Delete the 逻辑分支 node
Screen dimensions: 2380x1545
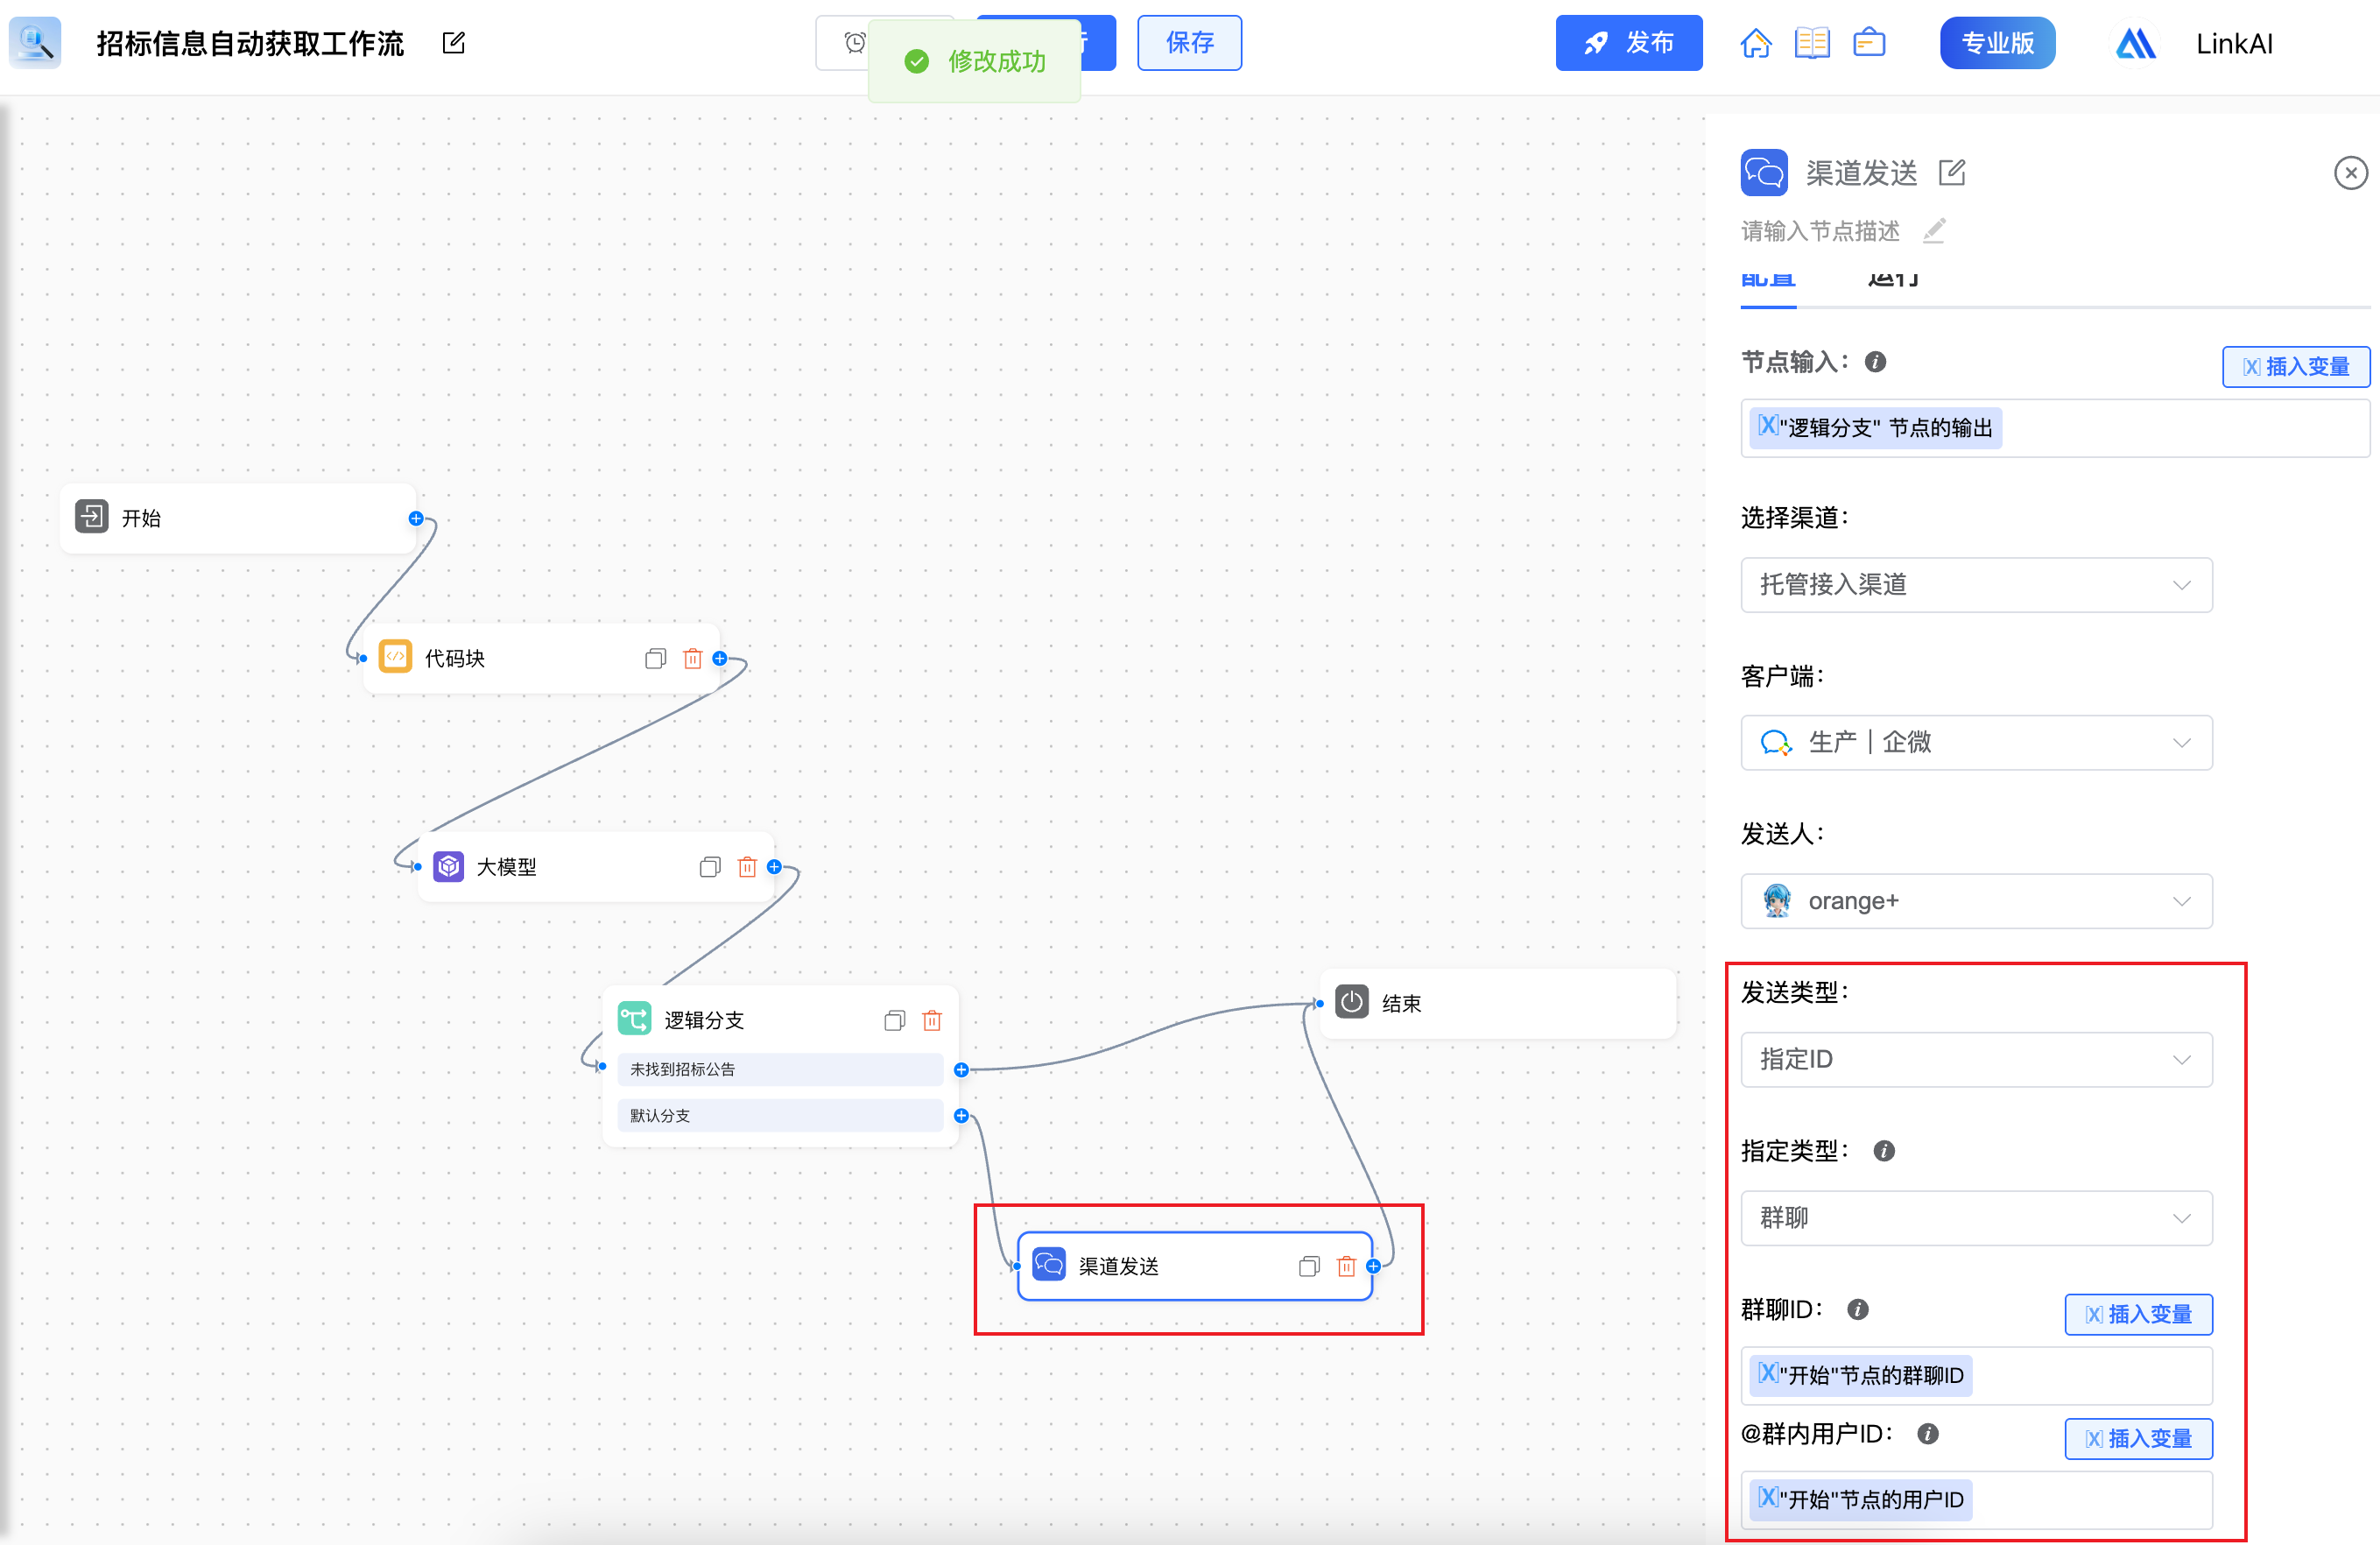coord(932,1020)
